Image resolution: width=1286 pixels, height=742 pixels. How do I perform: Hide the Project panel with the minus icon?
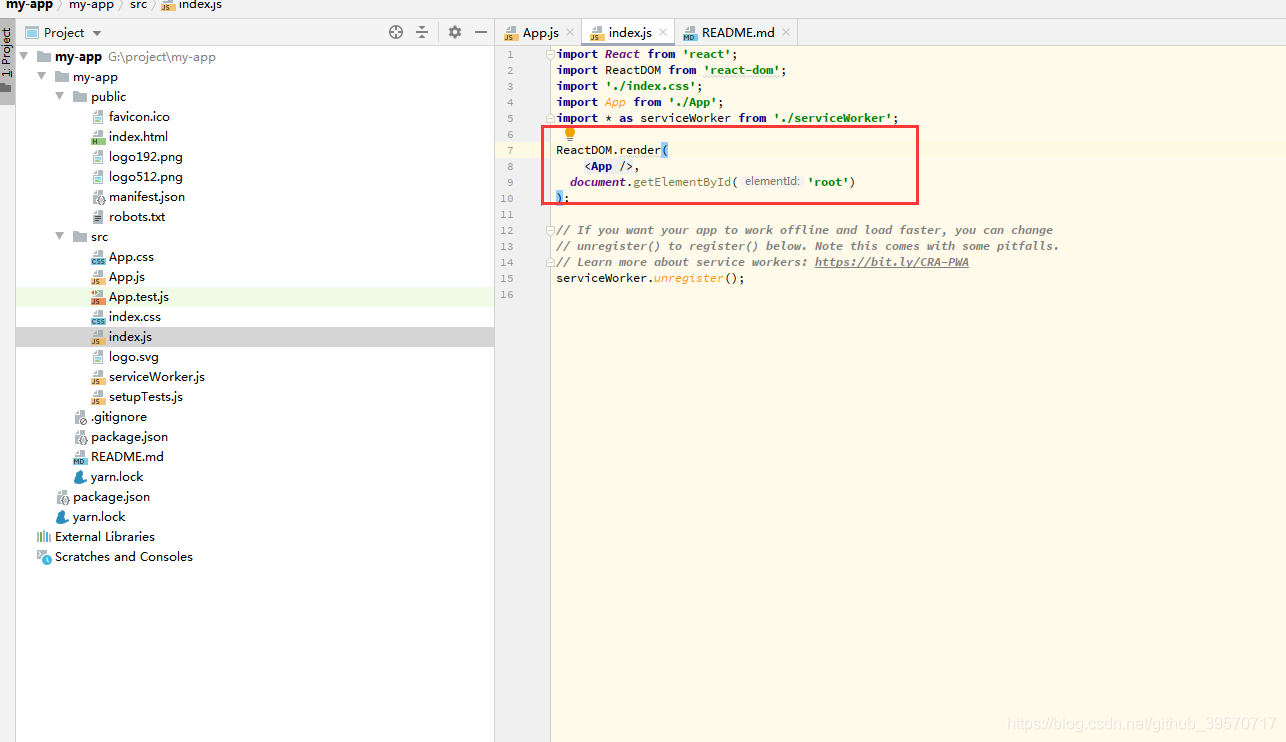pyautogui.click(x=479, y=32)
